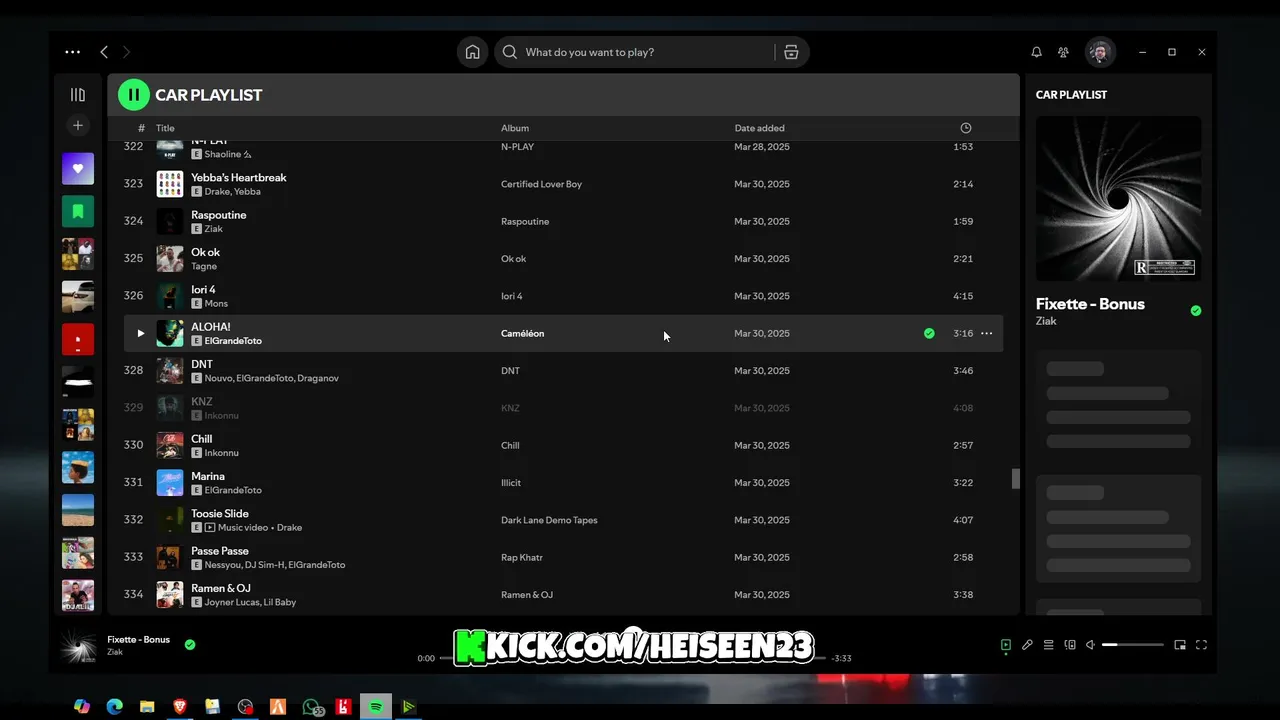The image size is (1280, 720).
Task: Open more options for ALOHA! row
Action: pos(986,333)
